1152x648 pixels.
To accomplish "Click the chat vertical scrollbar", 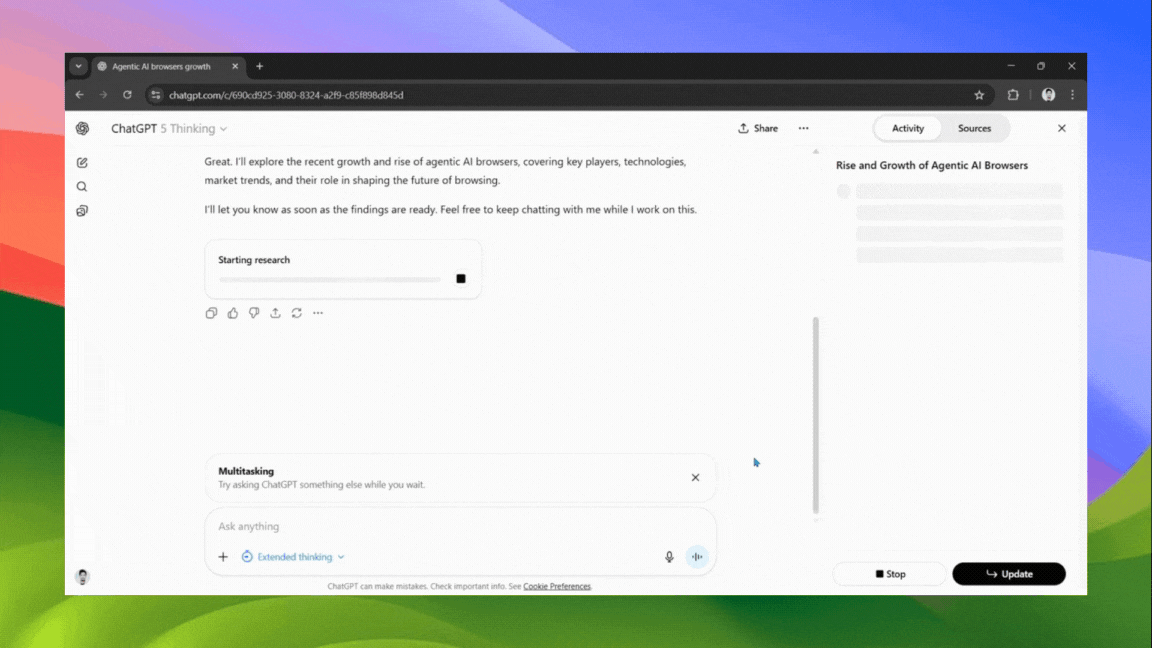I will [x=816, y=415].
